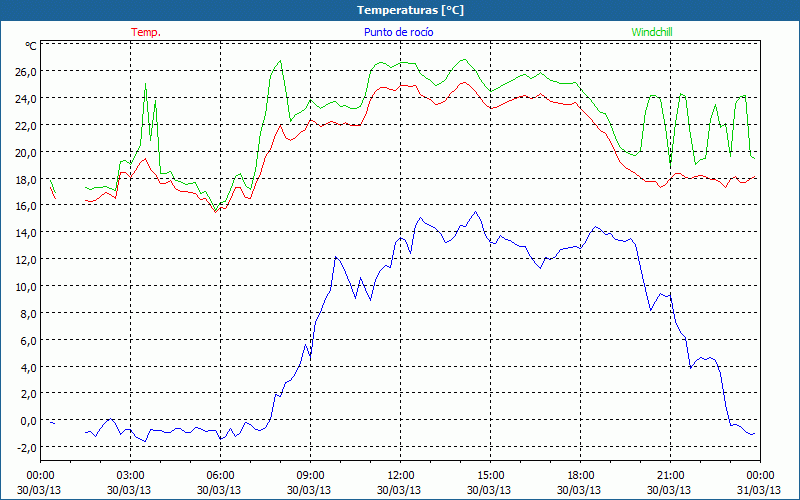Viewport: 800px width, 500px height.
Task: Click the -2,0 y-axis value
Action: [27, 448]
